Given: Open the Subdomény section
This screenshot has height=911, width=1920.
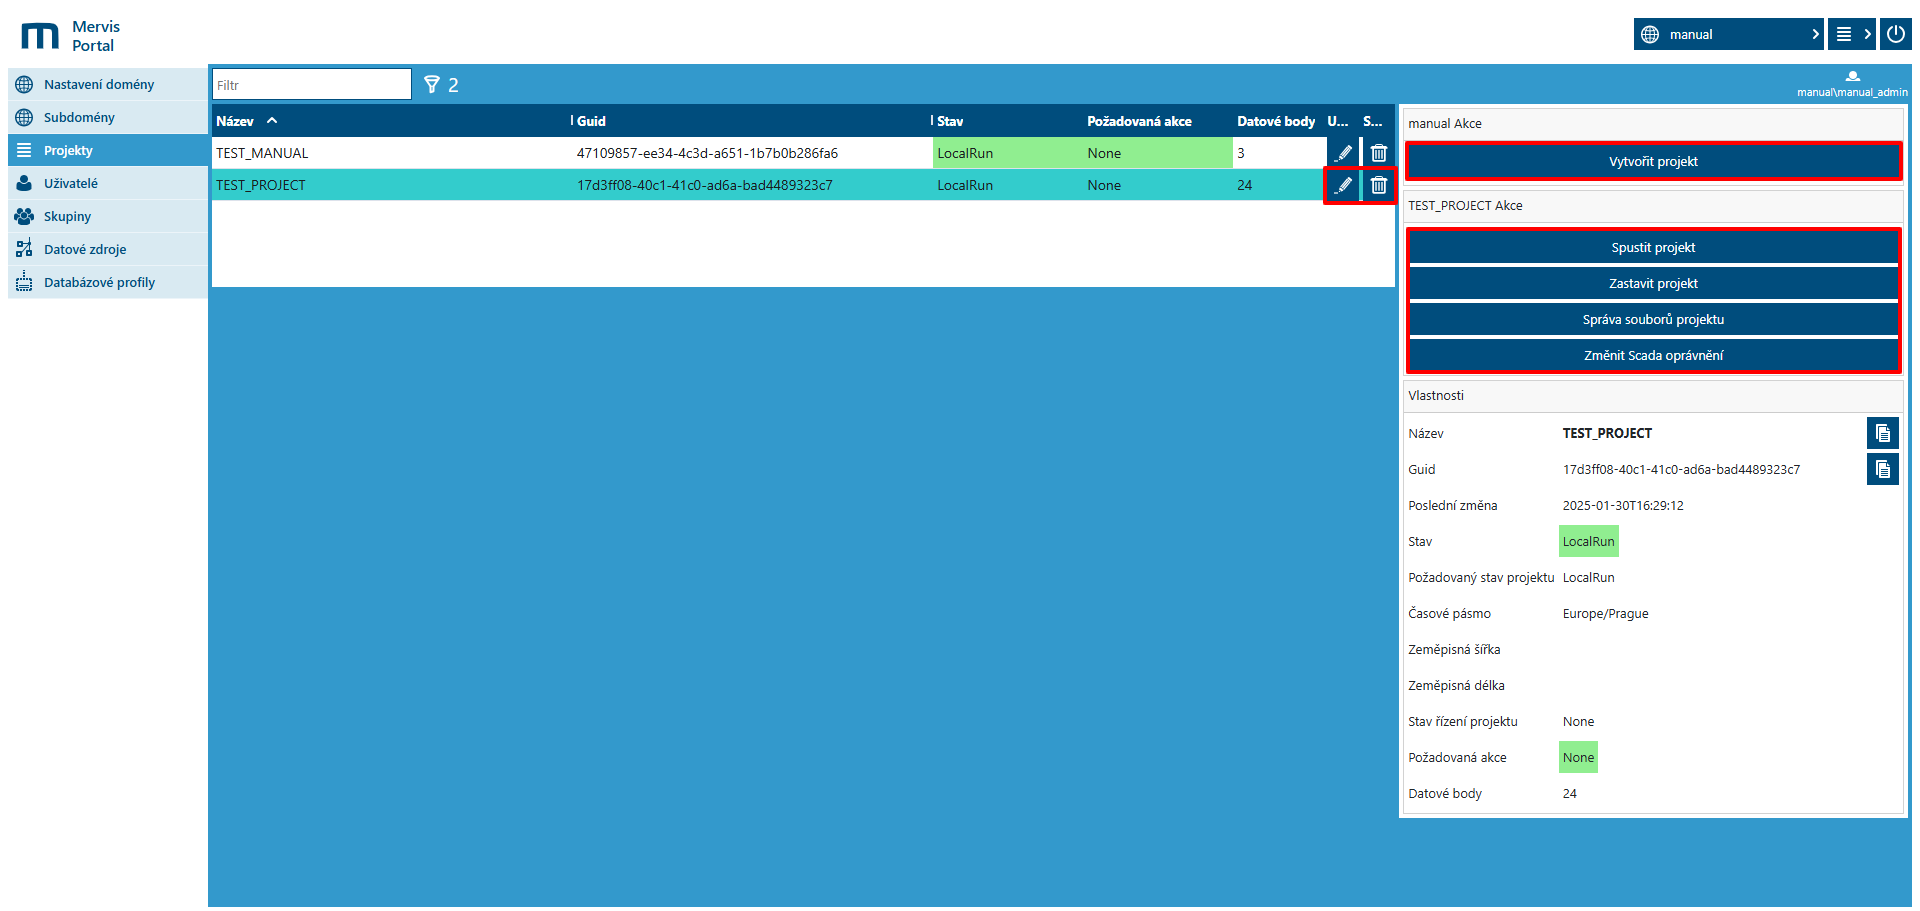Looking at the screenshot, I should (77, 117).
